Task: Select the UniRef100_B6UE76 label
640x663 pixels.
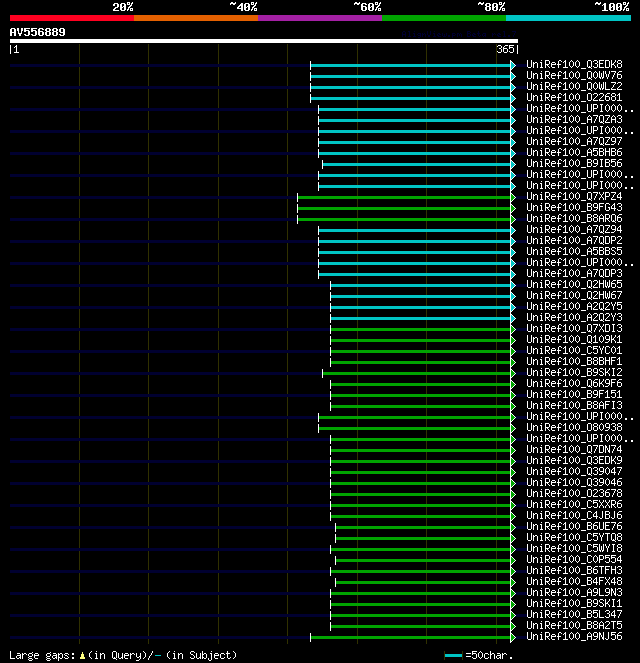Action: point(574,526)
